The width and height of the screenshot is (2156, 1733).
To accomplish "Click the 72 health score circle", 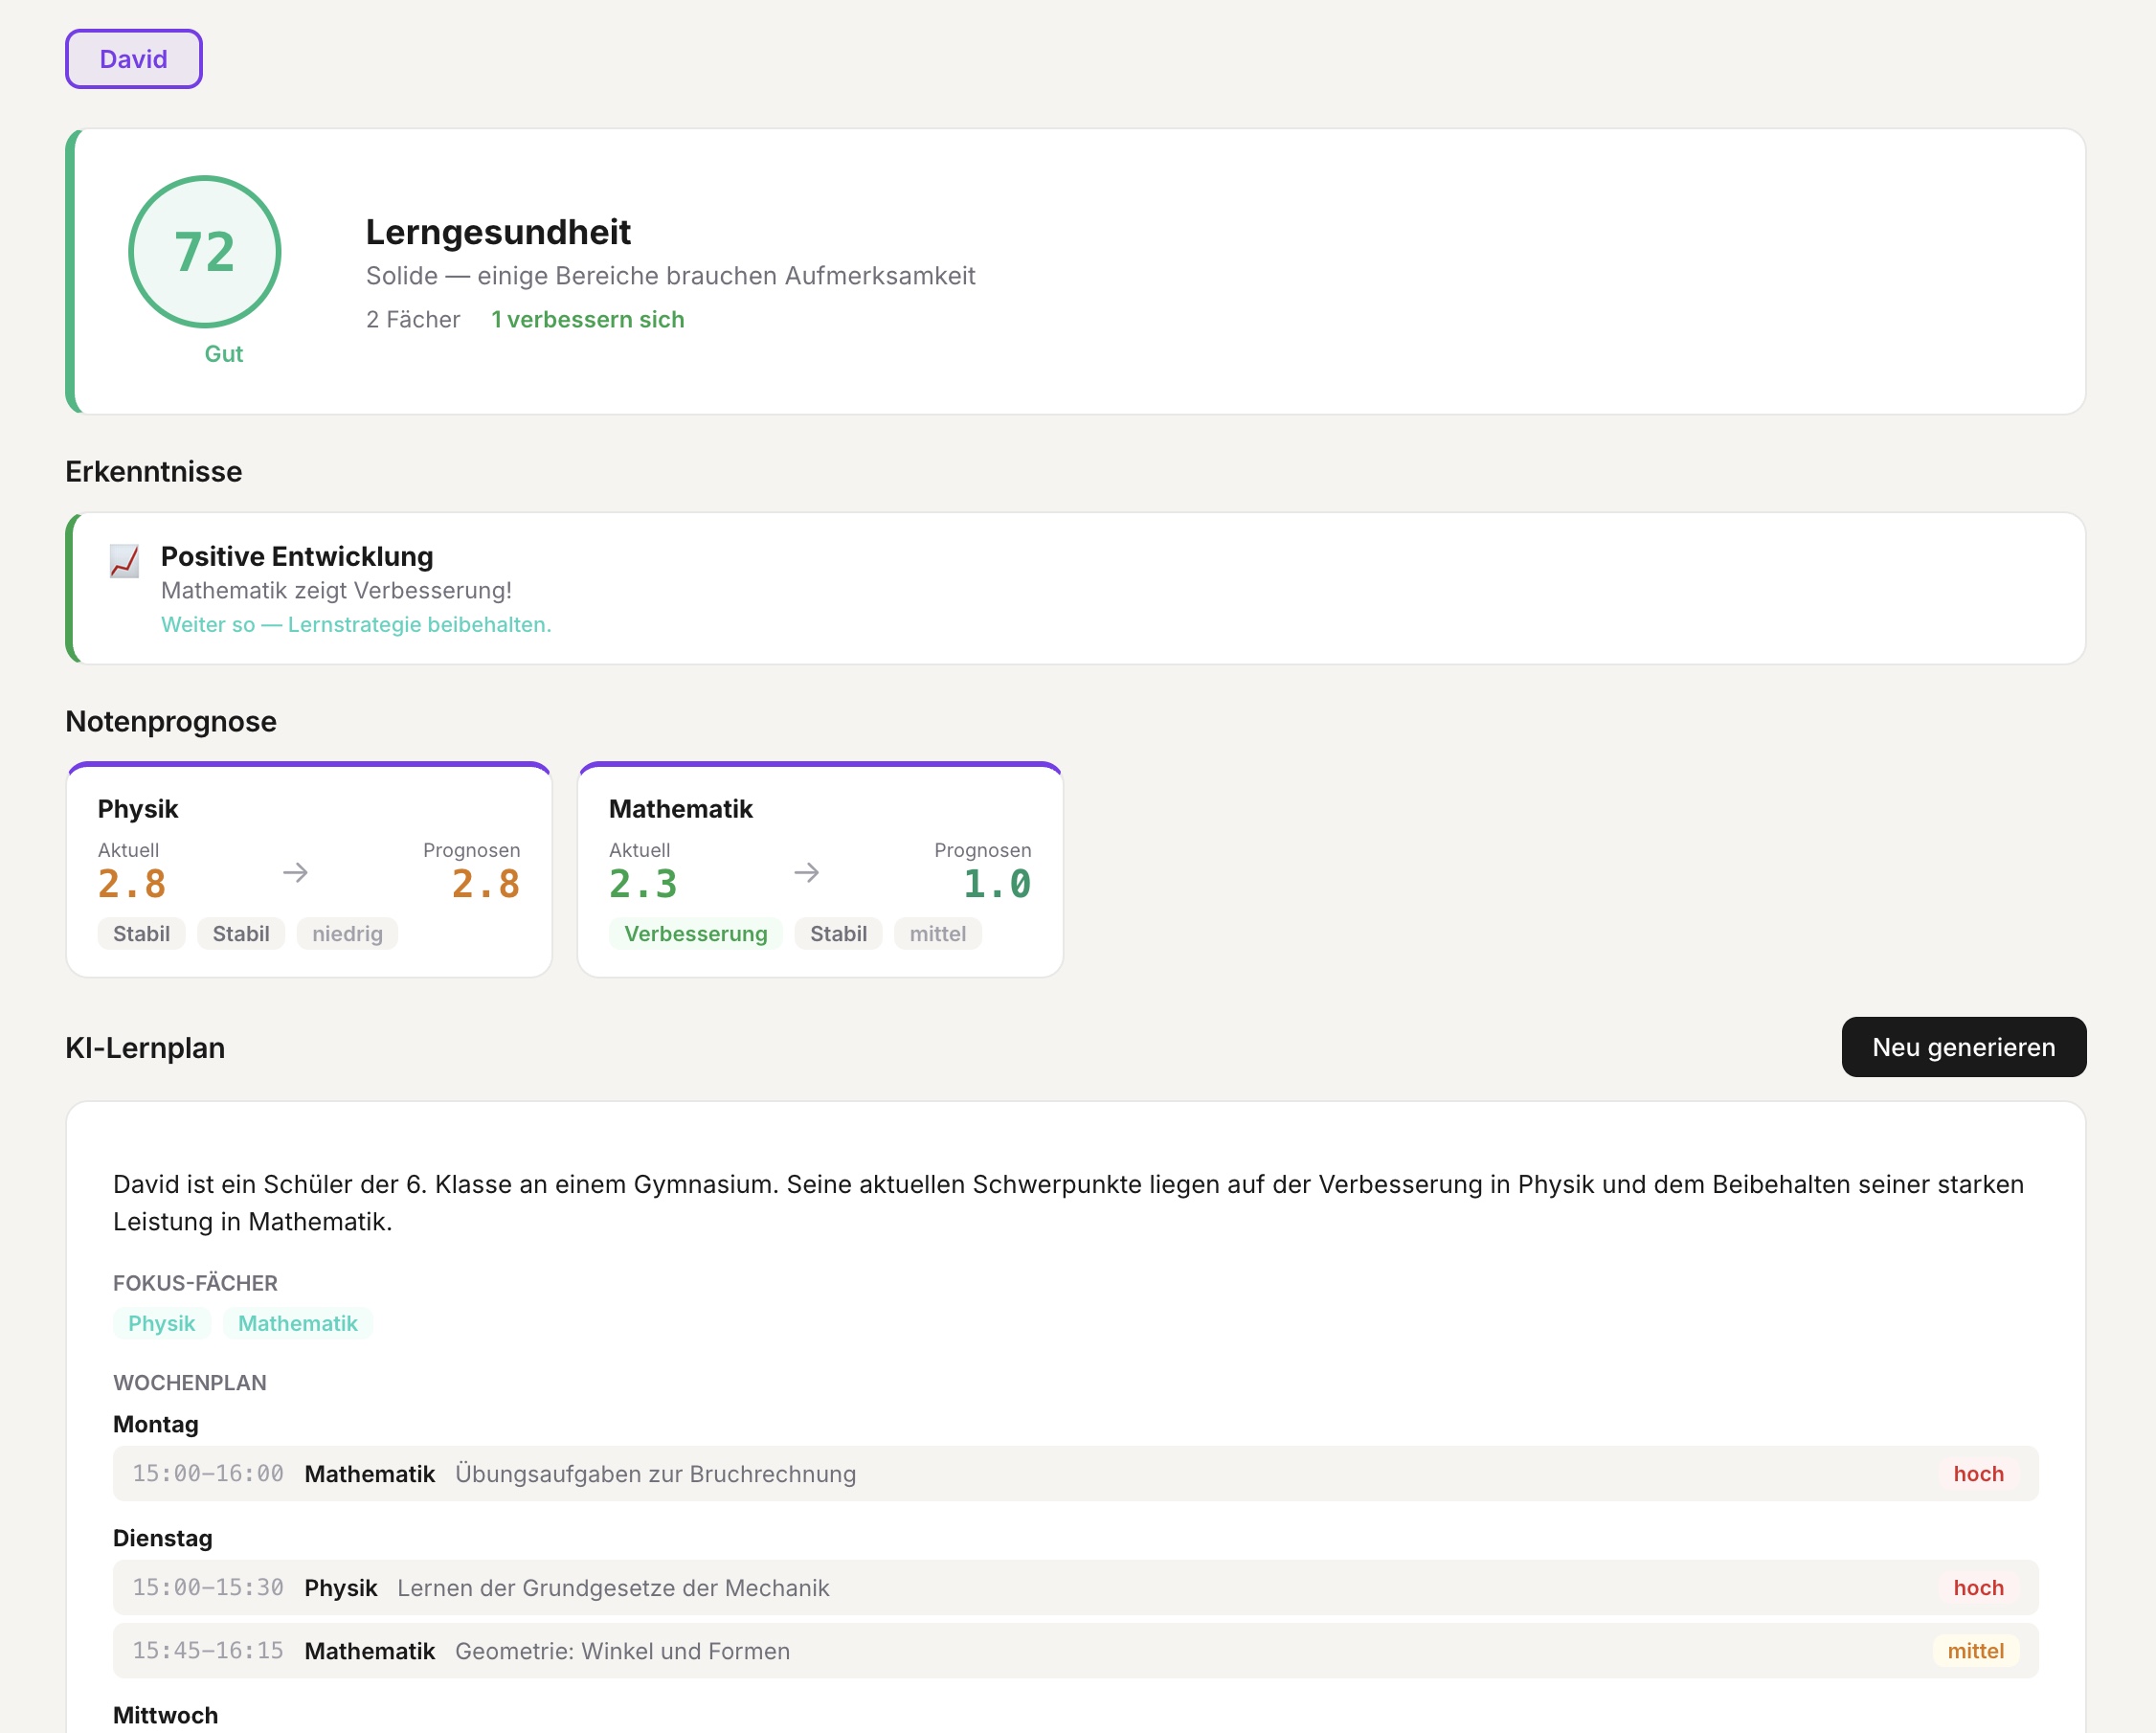I will [204, 252].
